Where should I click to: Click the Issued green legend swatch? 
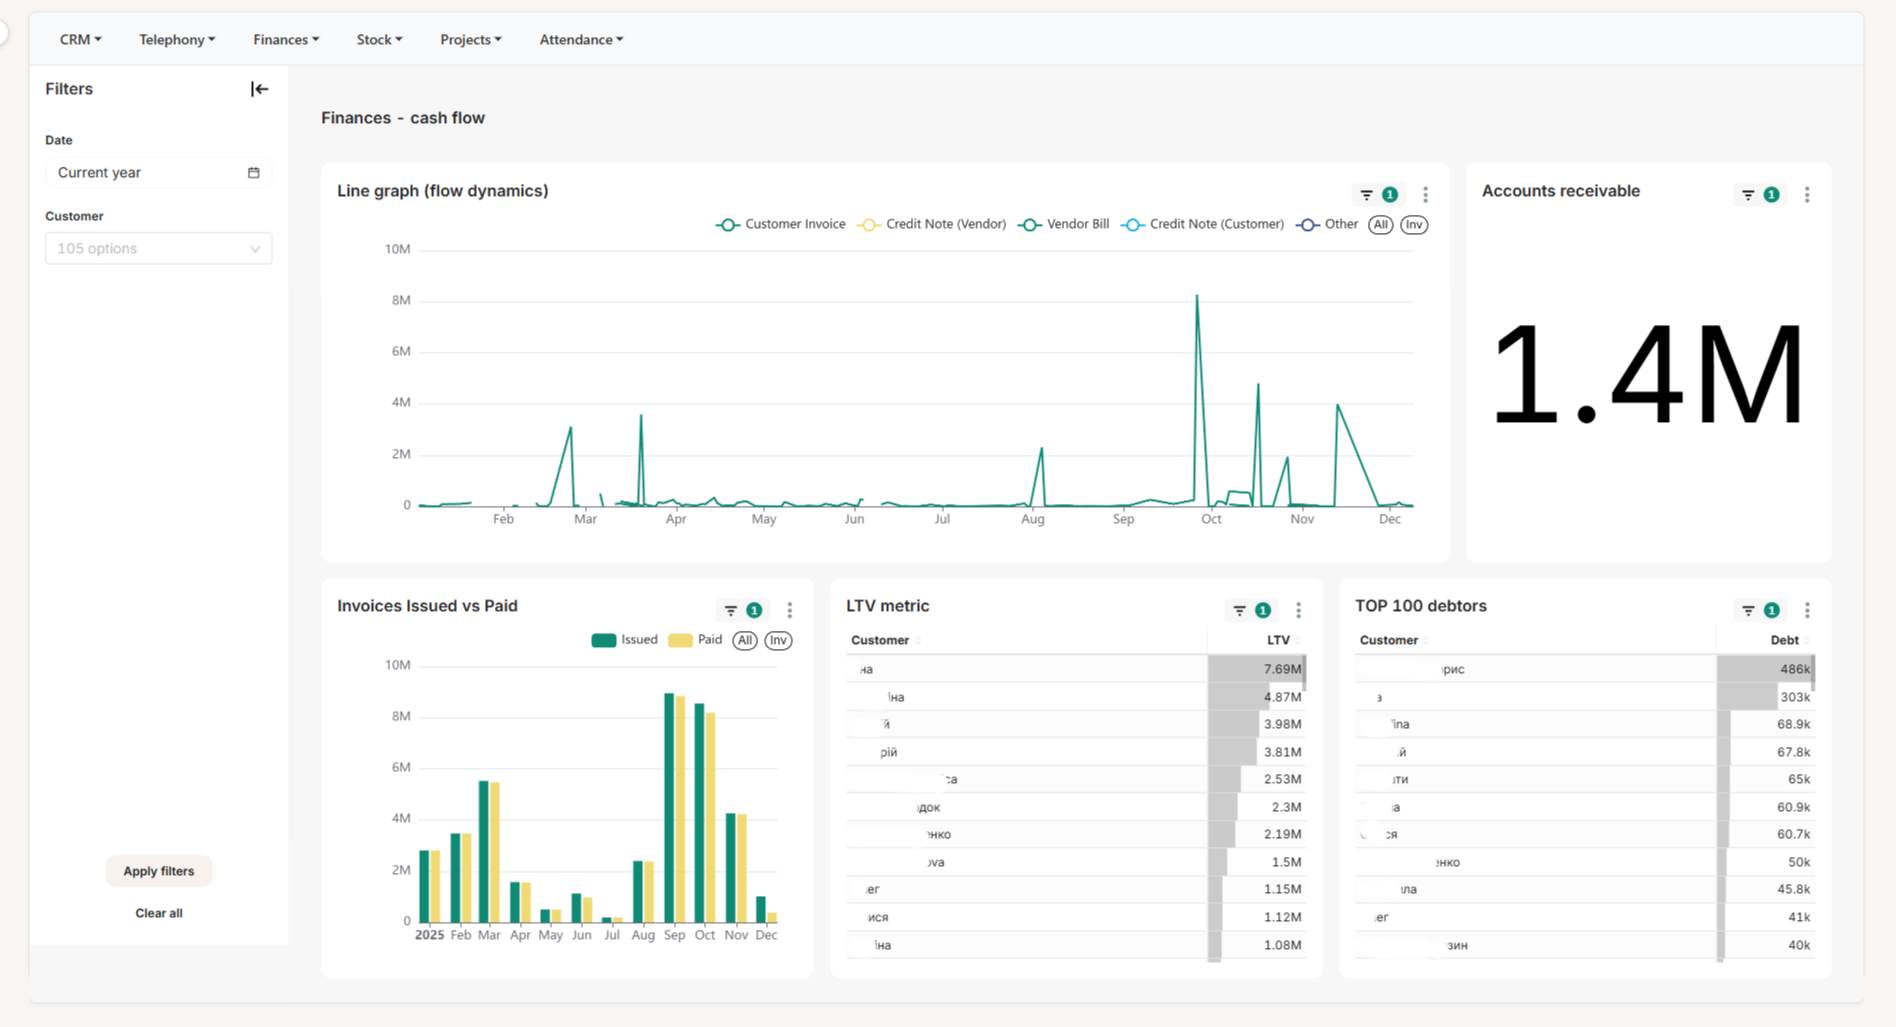(x=603, y=640)
